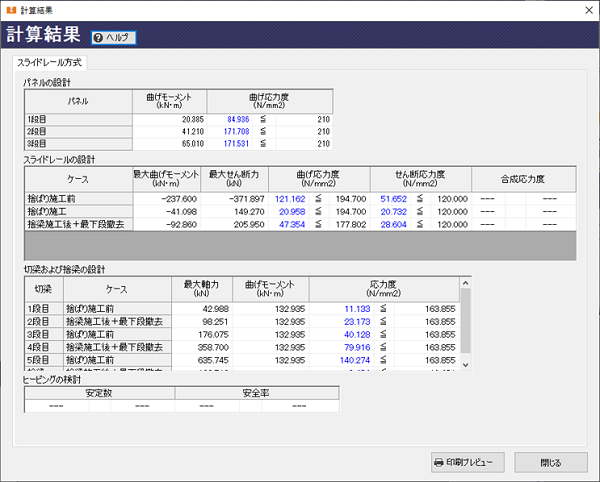Click bending stress value 84.936
This screenshot has width=600, height=482.
tap(238, 119)
